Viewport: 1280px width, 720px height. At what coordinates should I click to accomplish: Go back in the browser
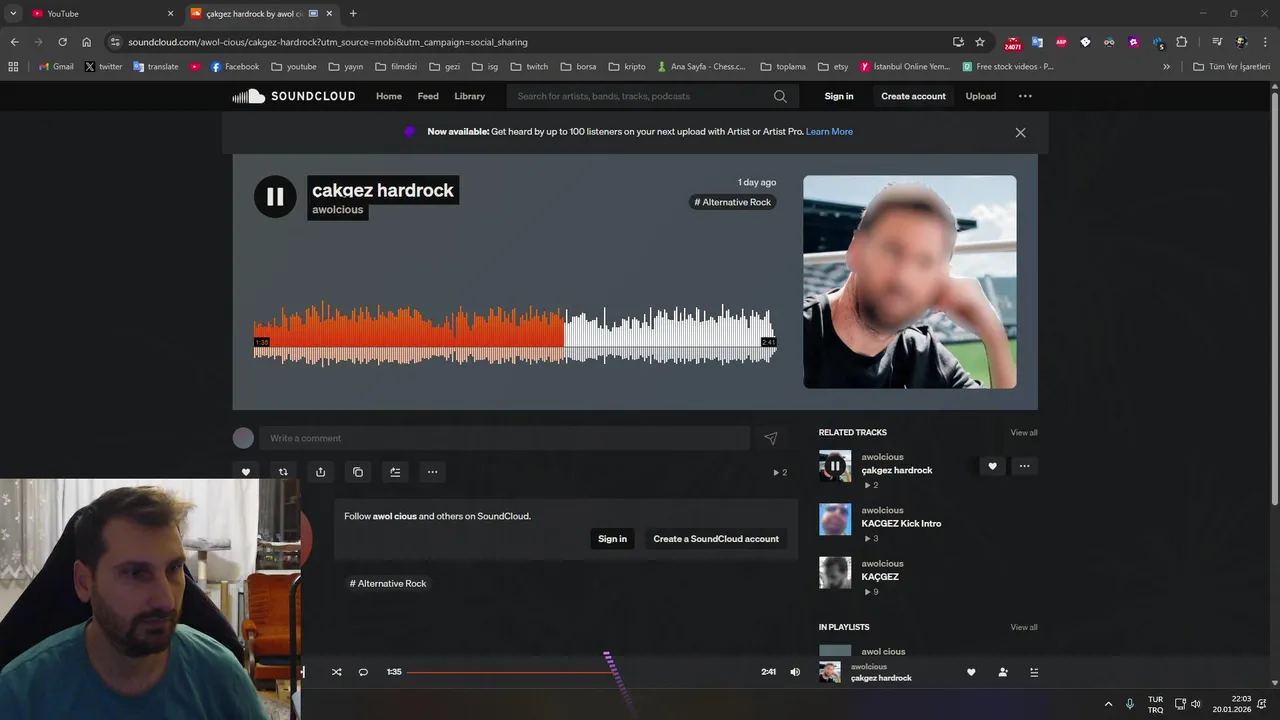click(14, 42)
